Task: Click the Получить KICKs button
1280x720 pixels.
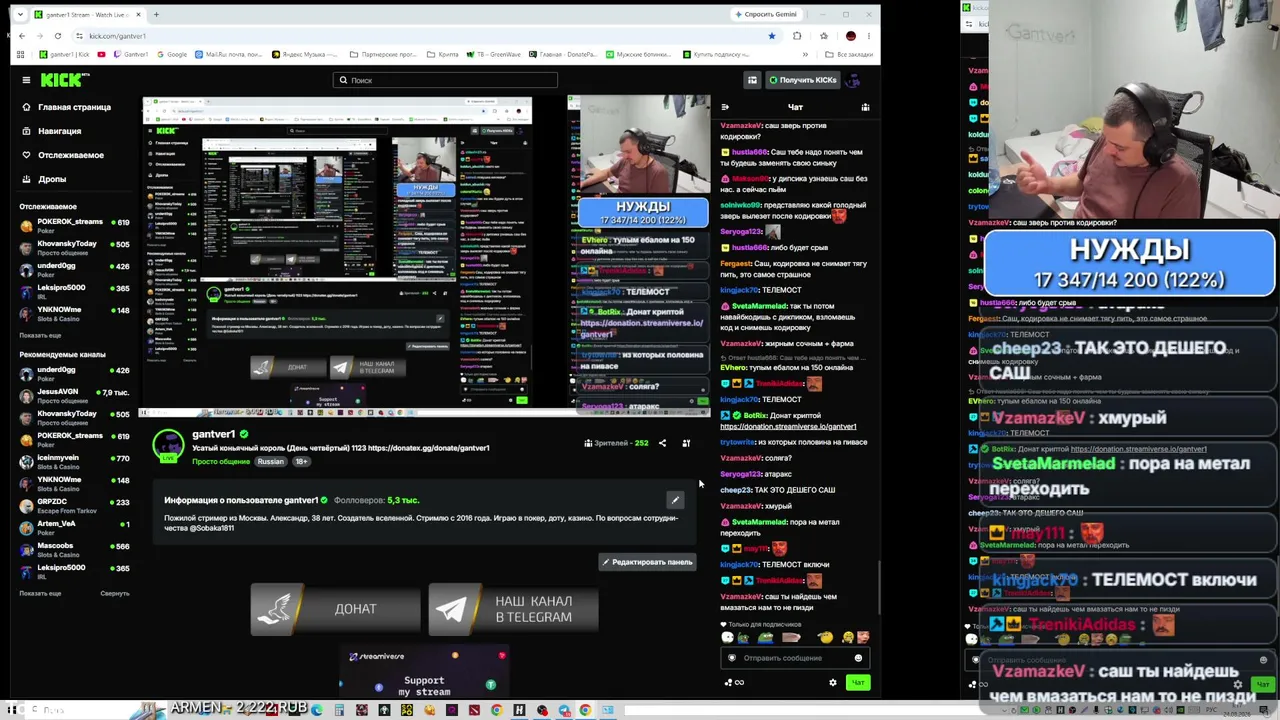Action: 802,80
